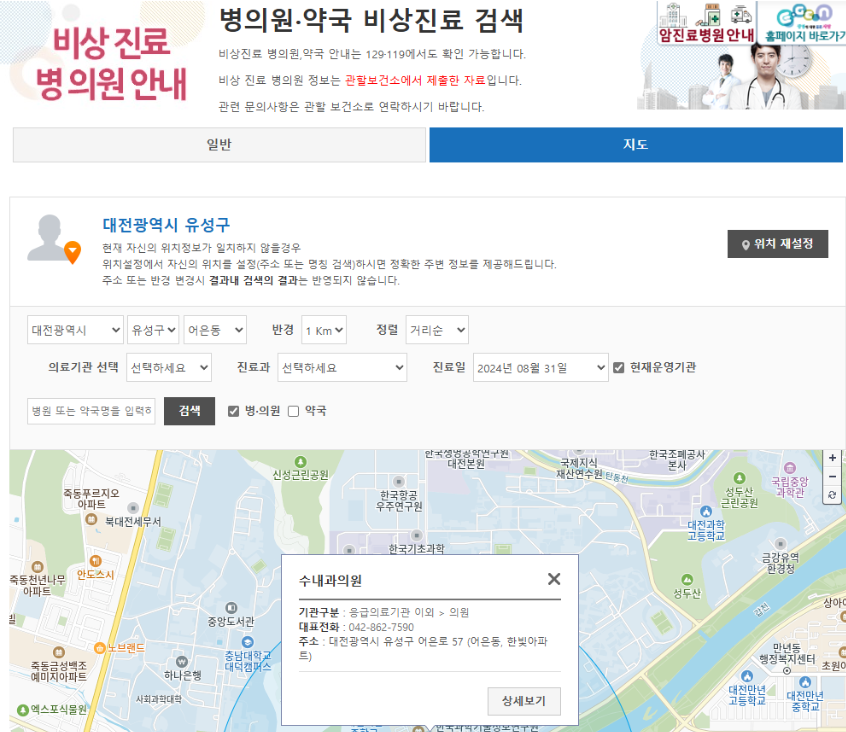
Task: Toggle the 현재운영기관 checkbox
Action: pos(619,367)
